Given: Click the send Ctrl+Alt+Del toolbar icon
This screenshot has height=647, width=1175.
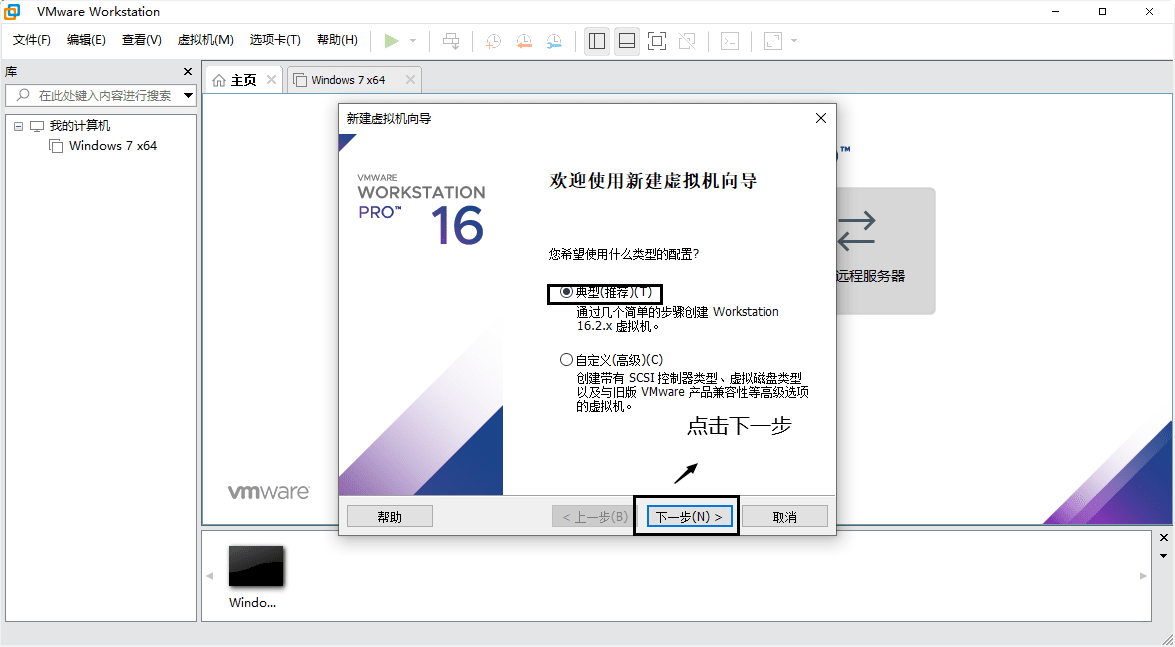Looking at the screenshot, I should [451, 40].
